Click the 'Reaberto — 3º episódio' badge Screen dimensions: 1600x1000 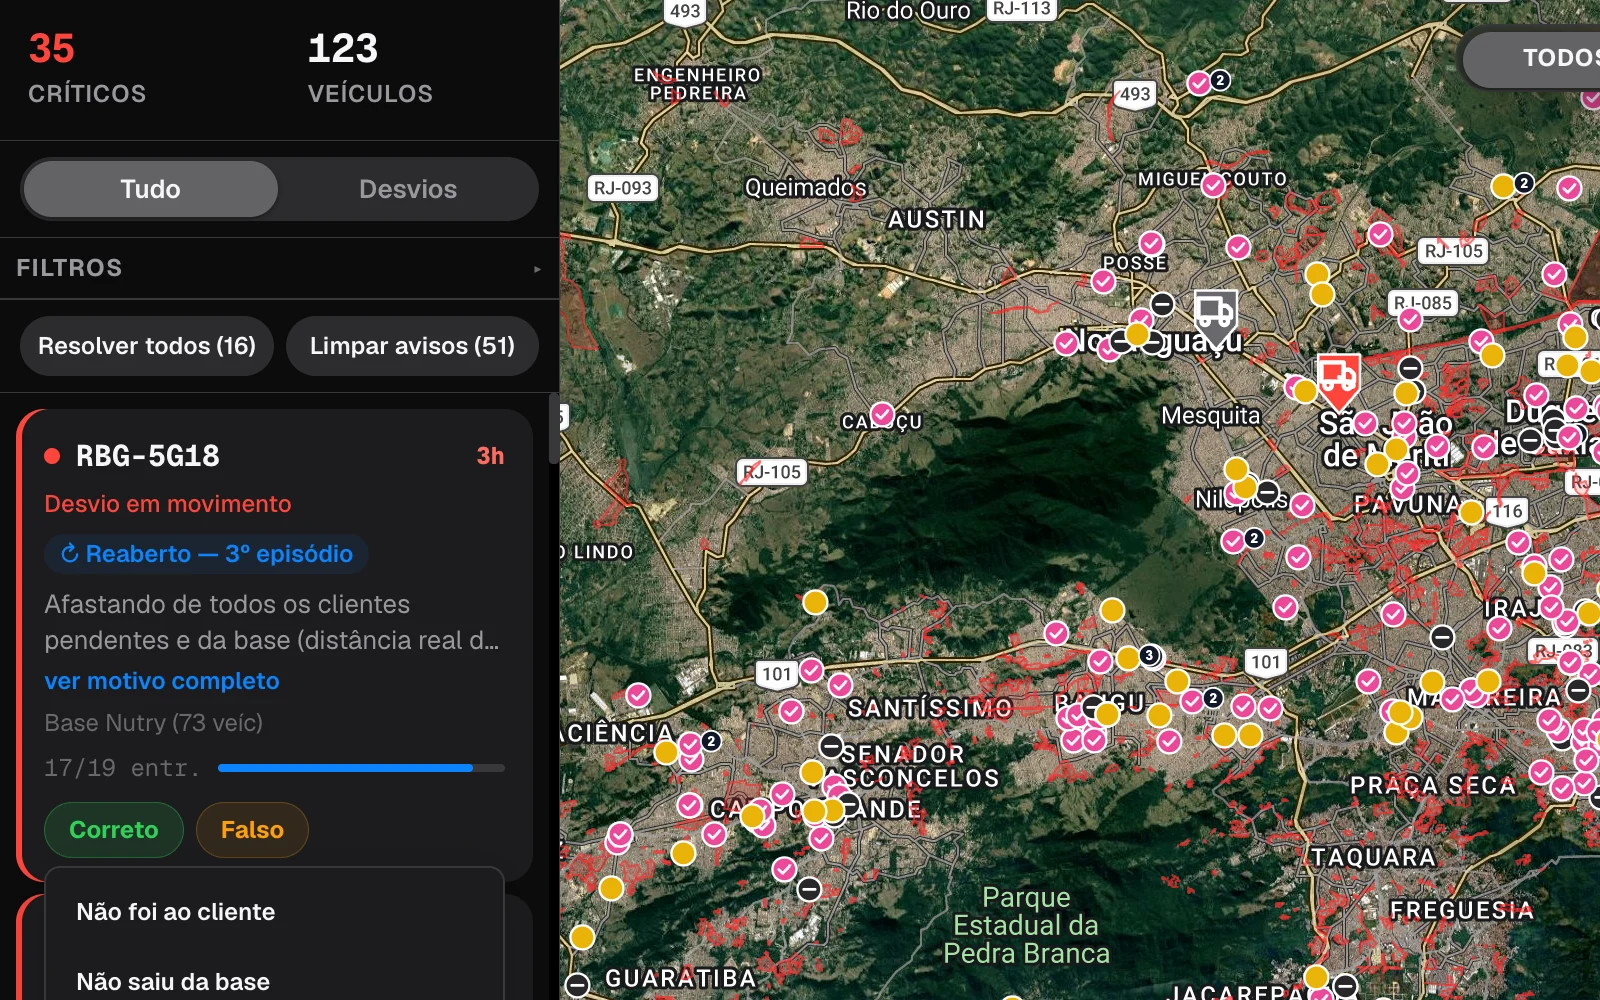tap(206, 554)
